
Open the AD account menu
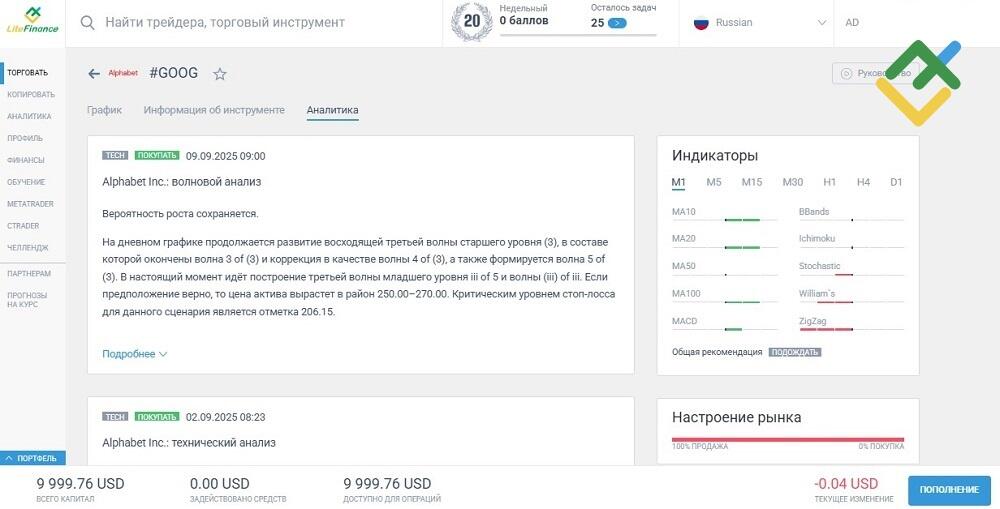pos(852,22)
